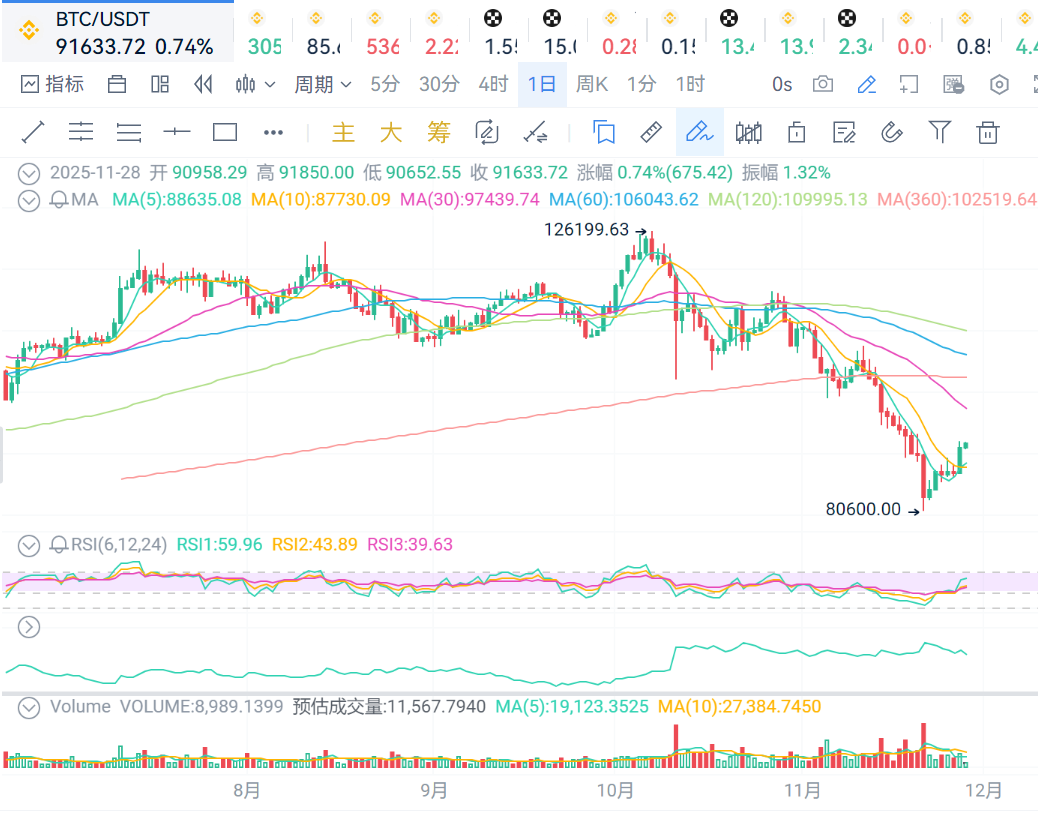Switch to the 周K weekly timeframe
The width and height of the screenshot is (1038, 814).
tap(592, 85)
